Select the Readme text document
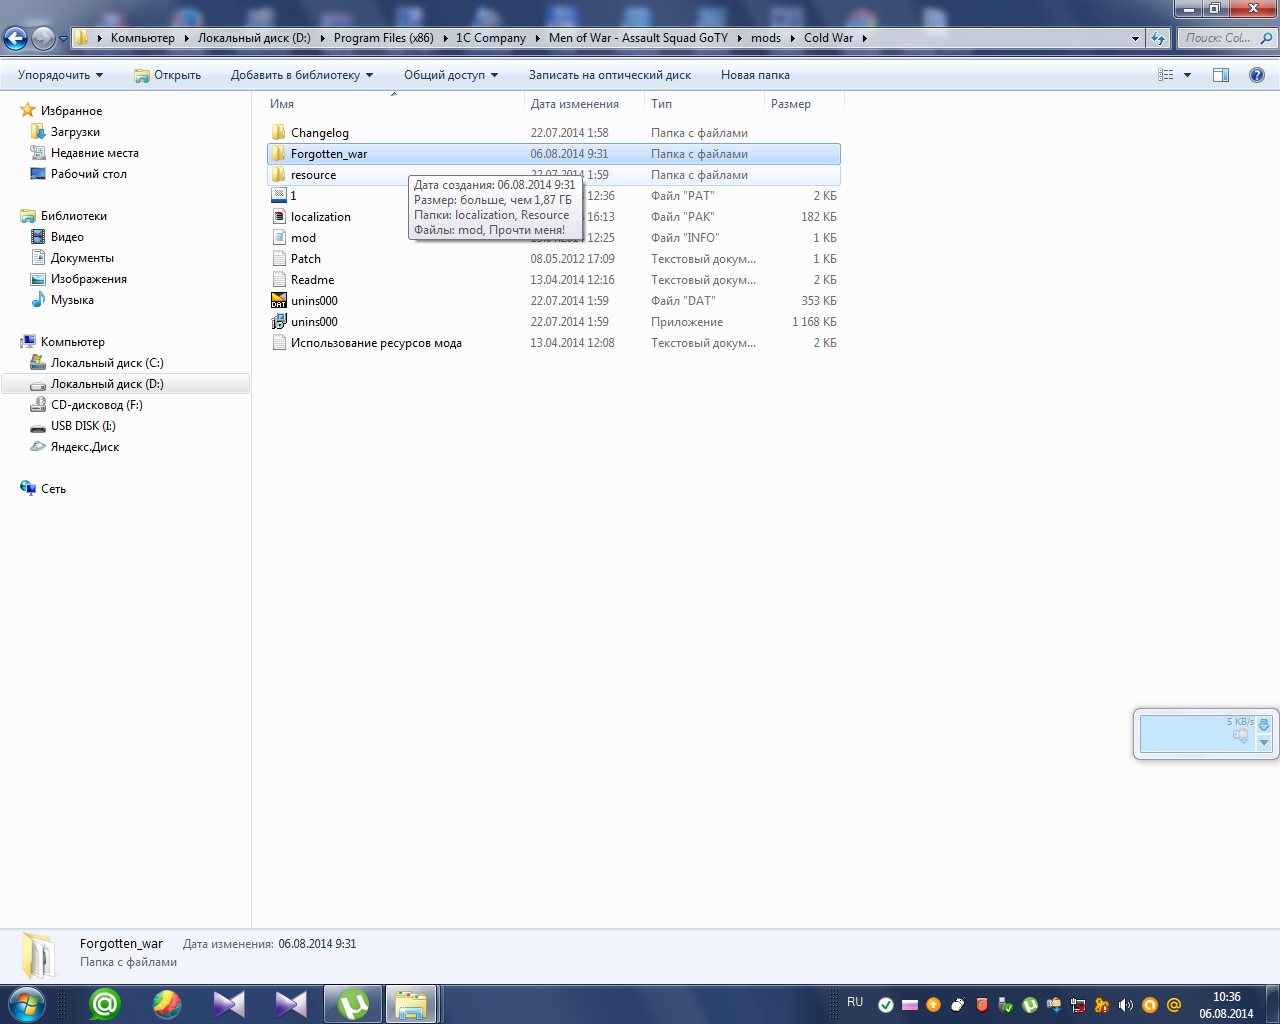 [555, 280]
